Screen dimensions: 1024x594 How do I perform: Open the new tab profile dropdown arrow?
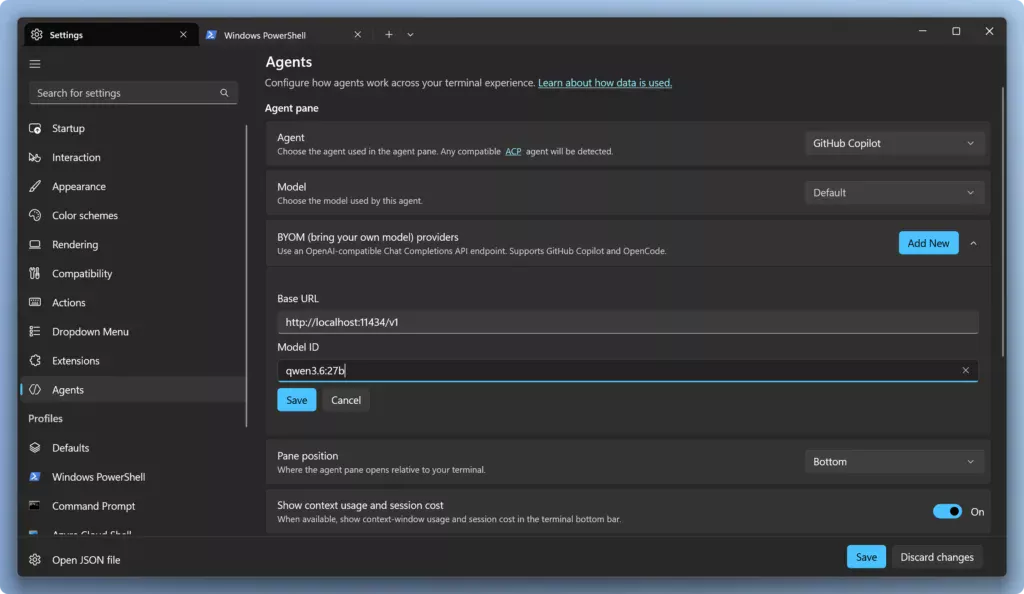(410, 35)
